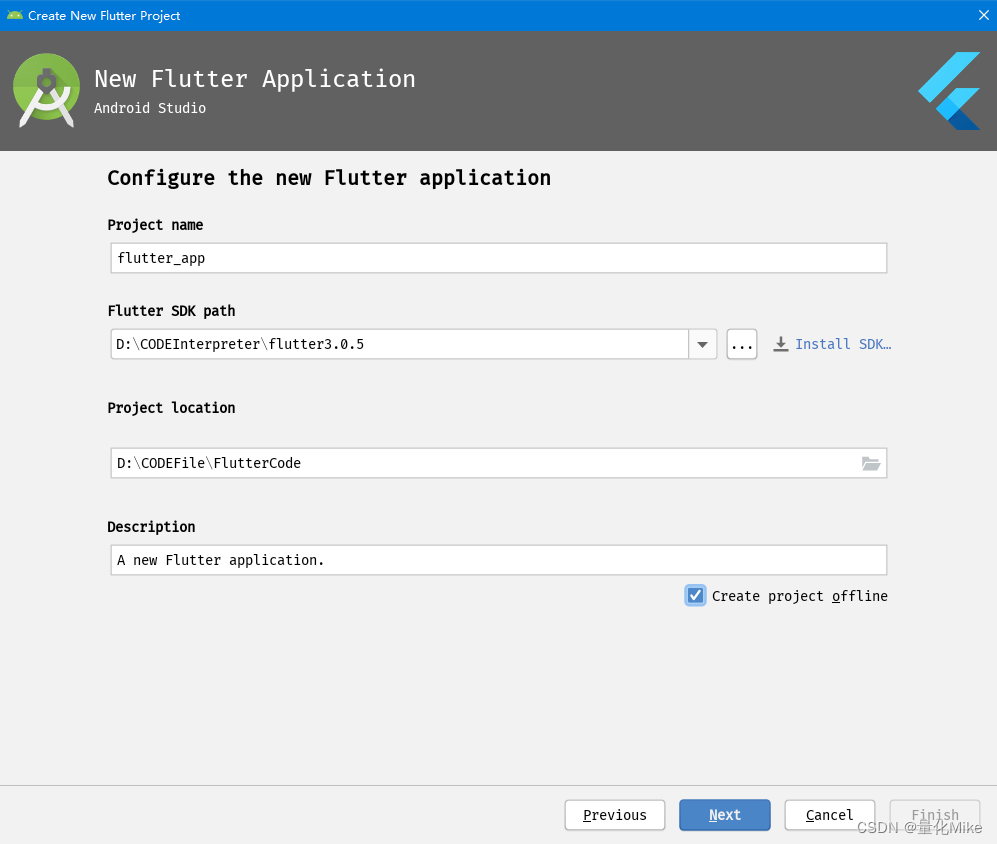The width and height of the screenshot is (997, 844).
Task: Close the Create New Flutter Project dialog
Action: coord(983,15)
